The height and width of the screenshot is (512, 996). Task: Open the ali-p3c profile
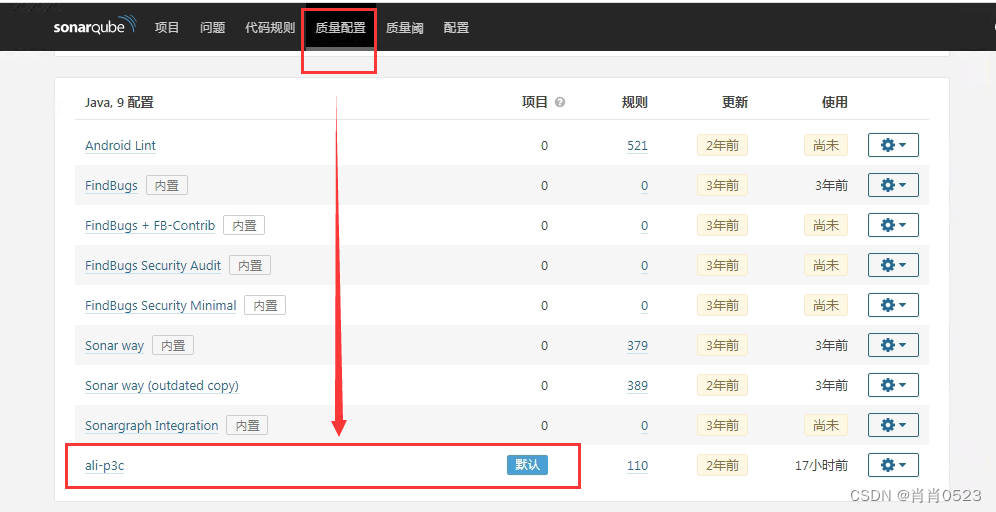pyautogui.click(x=104, y=466)
